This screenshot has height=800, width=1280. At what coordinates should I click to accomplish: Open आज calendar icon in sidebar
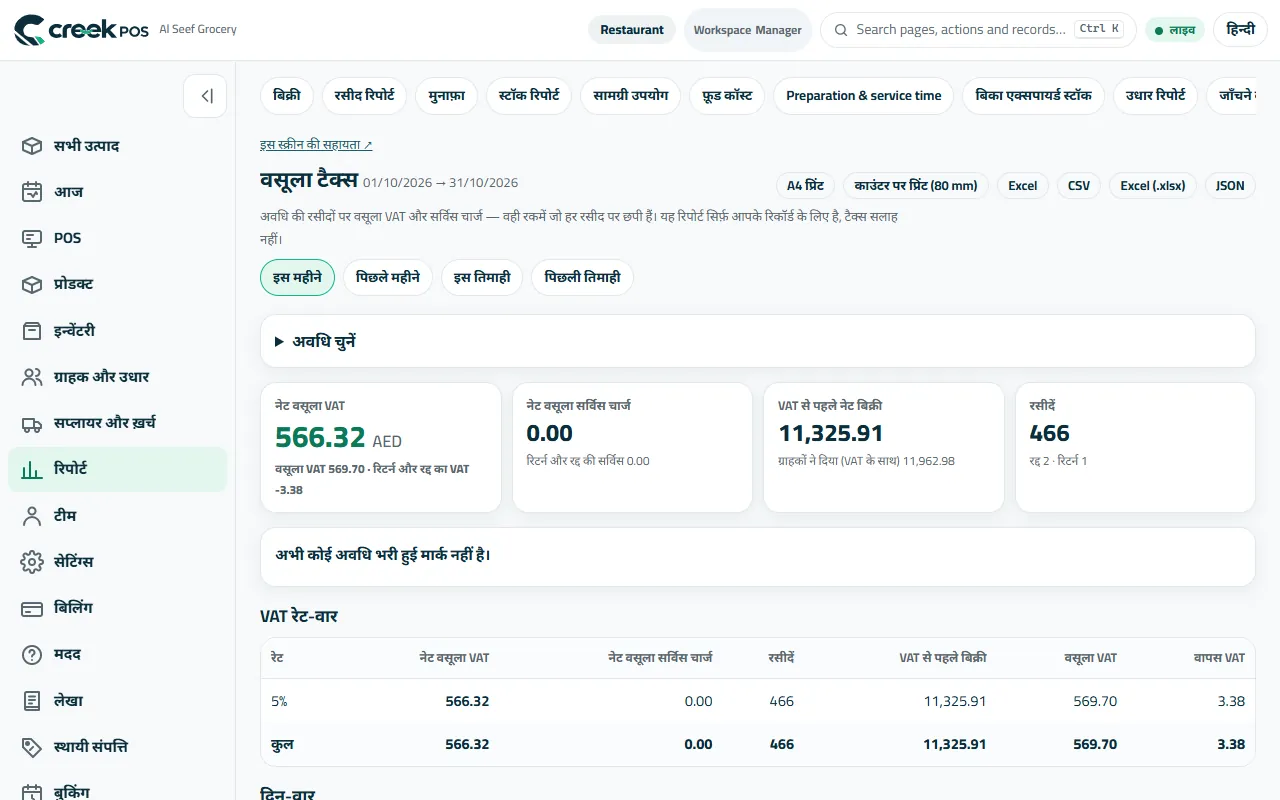point(32,192)
